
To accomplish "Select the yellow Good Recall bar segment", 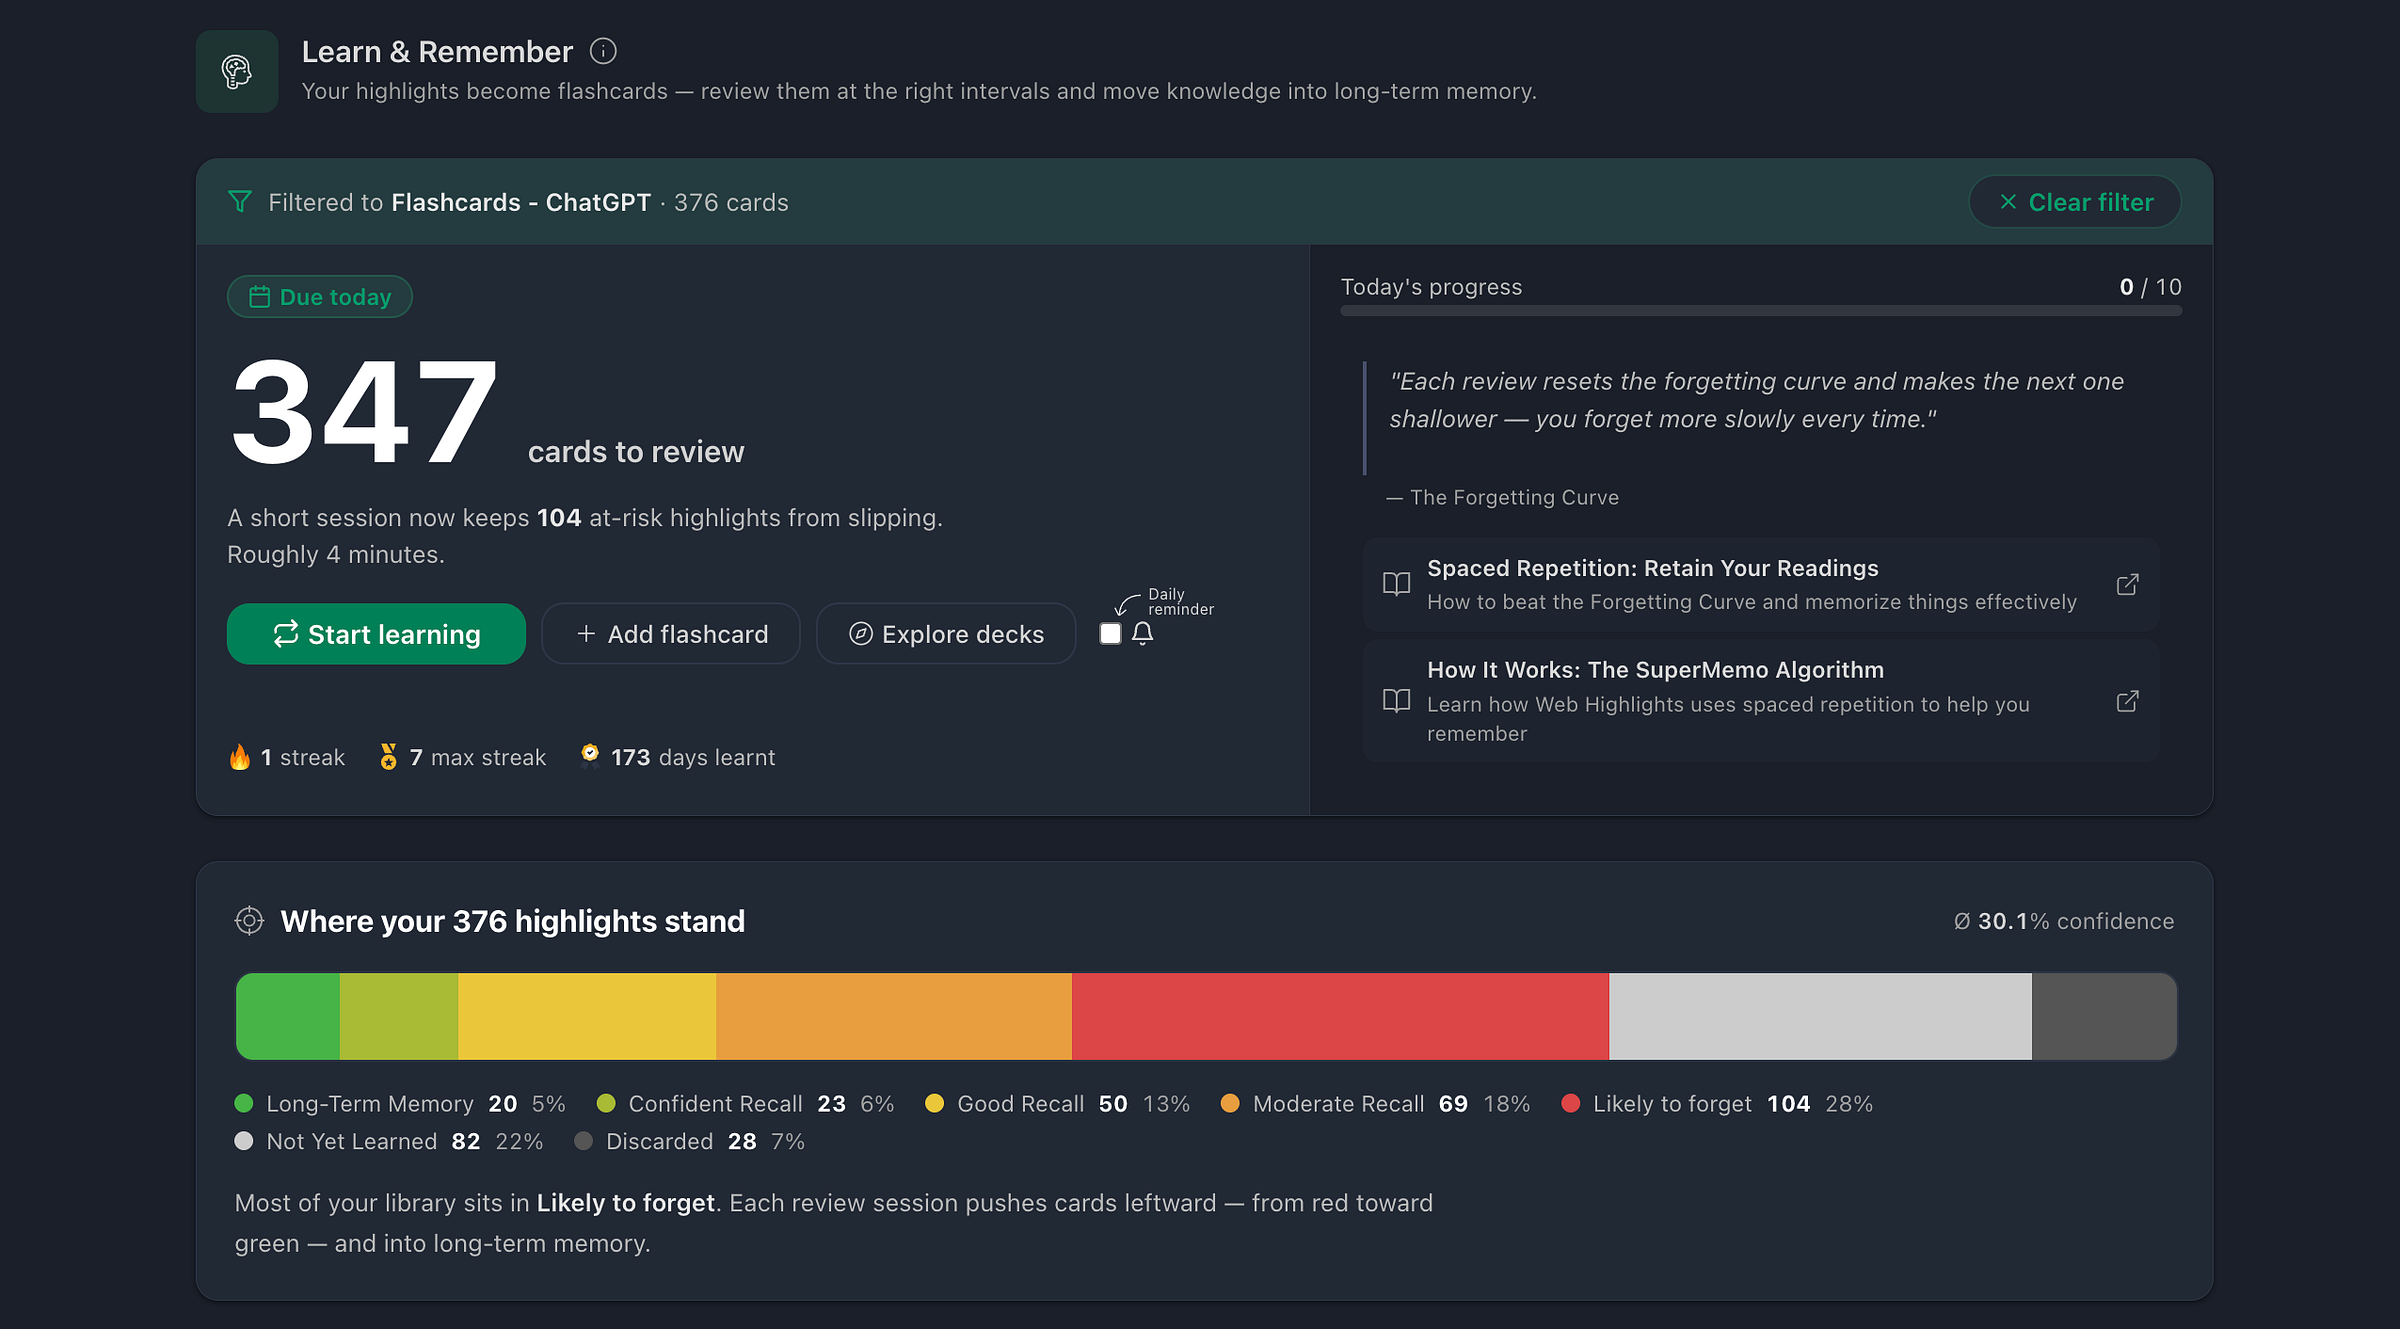I will (587, 1016).
